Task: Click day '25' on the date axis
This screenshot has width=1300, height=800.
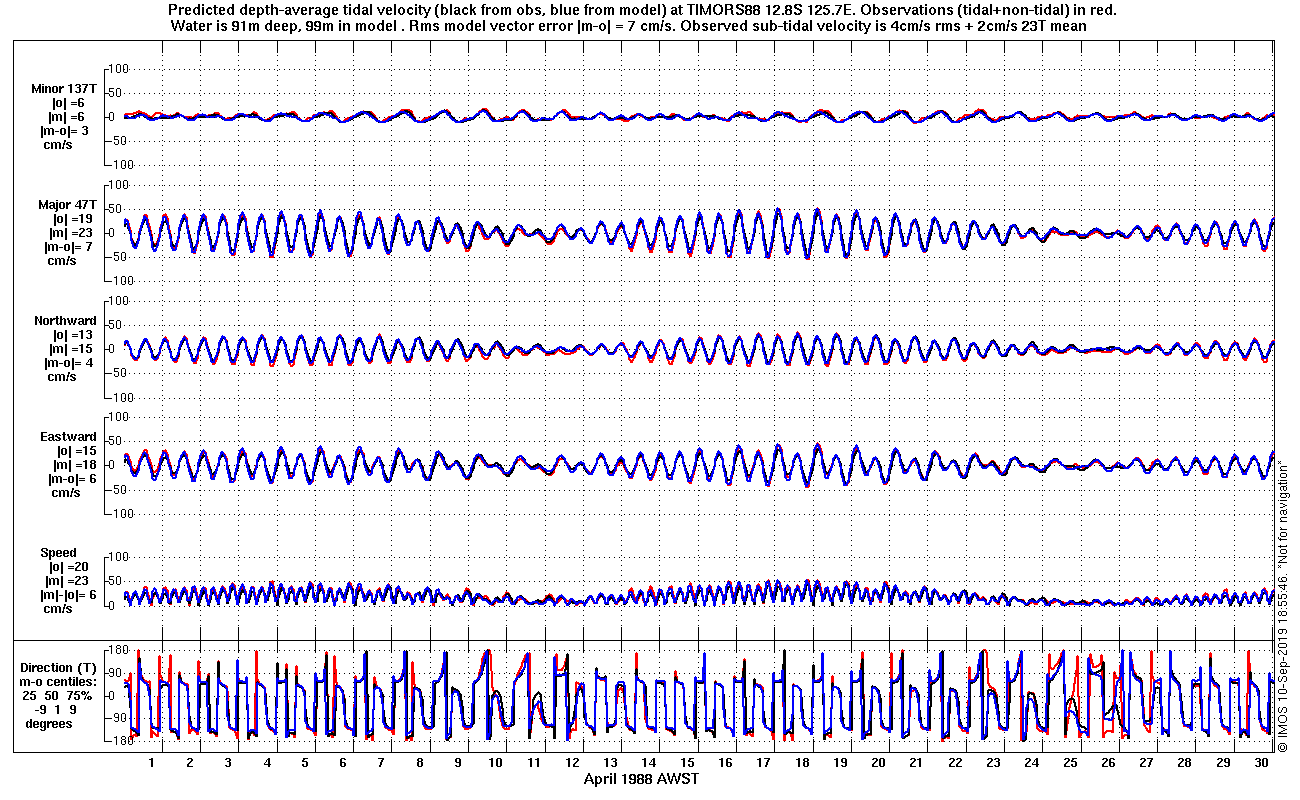Action: pos(1070,763)
